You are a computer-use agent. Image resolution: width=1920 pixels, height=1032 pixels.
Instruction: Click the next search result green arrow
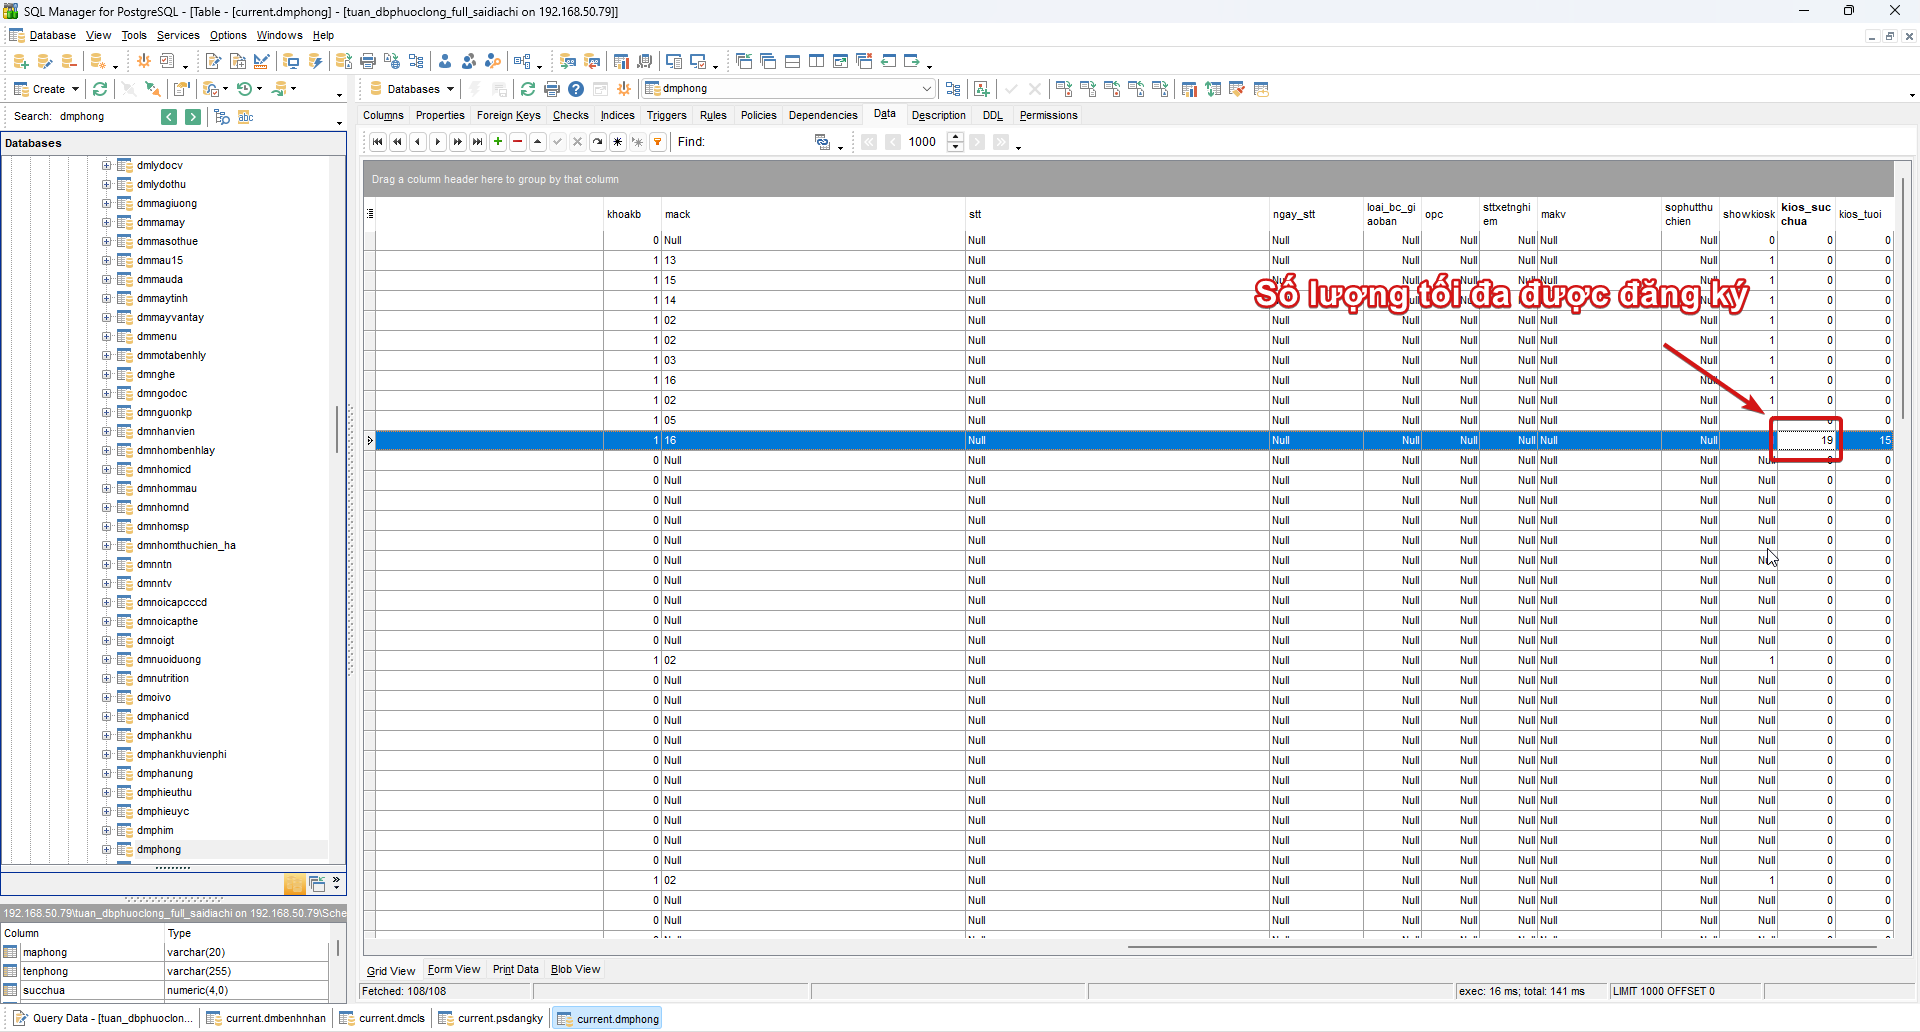(x=193, y=117)
